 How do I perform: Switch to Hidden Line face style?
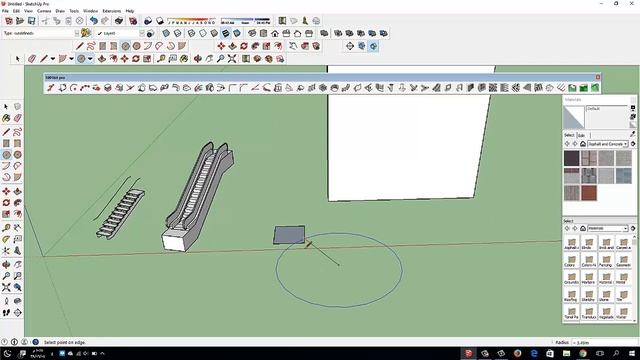point(203,33)
